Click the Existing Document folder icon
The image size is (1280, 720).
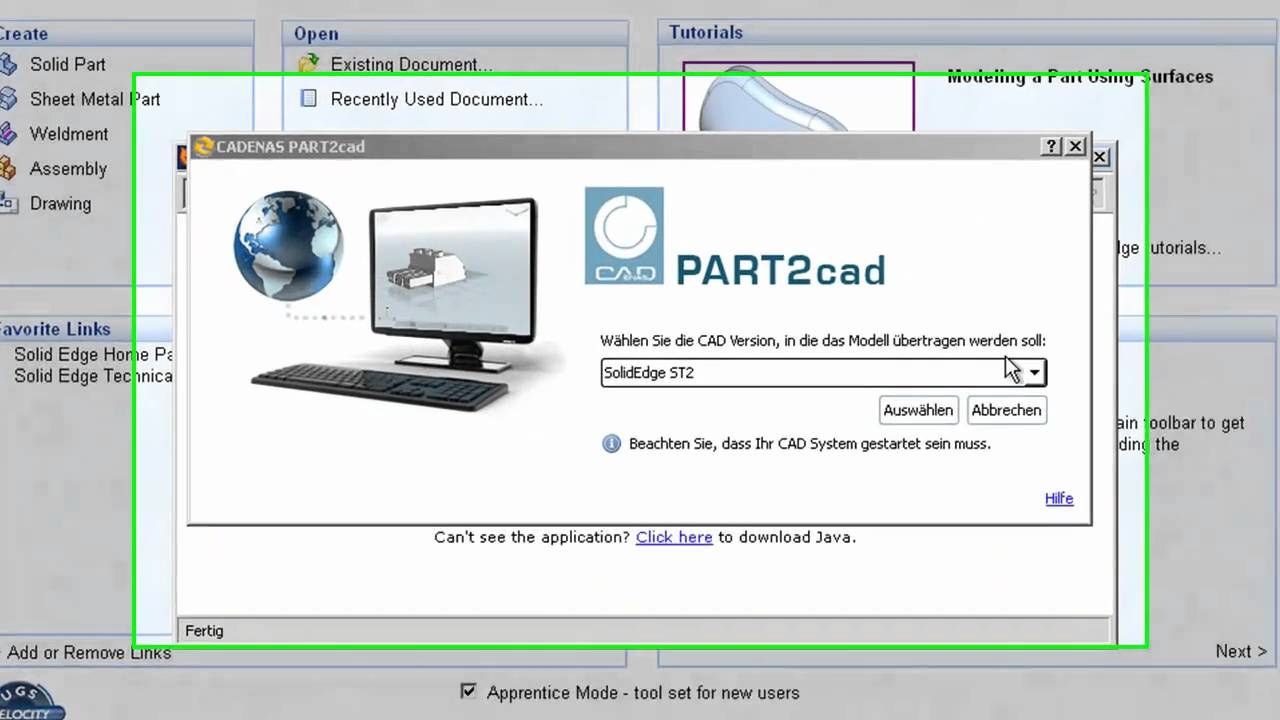click(x=309, y=65)
